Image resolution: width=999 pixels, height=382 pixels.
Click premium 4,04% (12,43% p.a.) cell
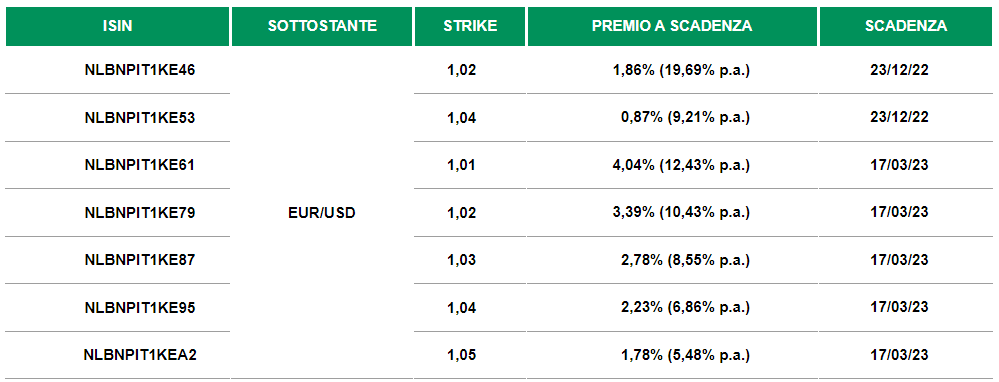(681, 165)
